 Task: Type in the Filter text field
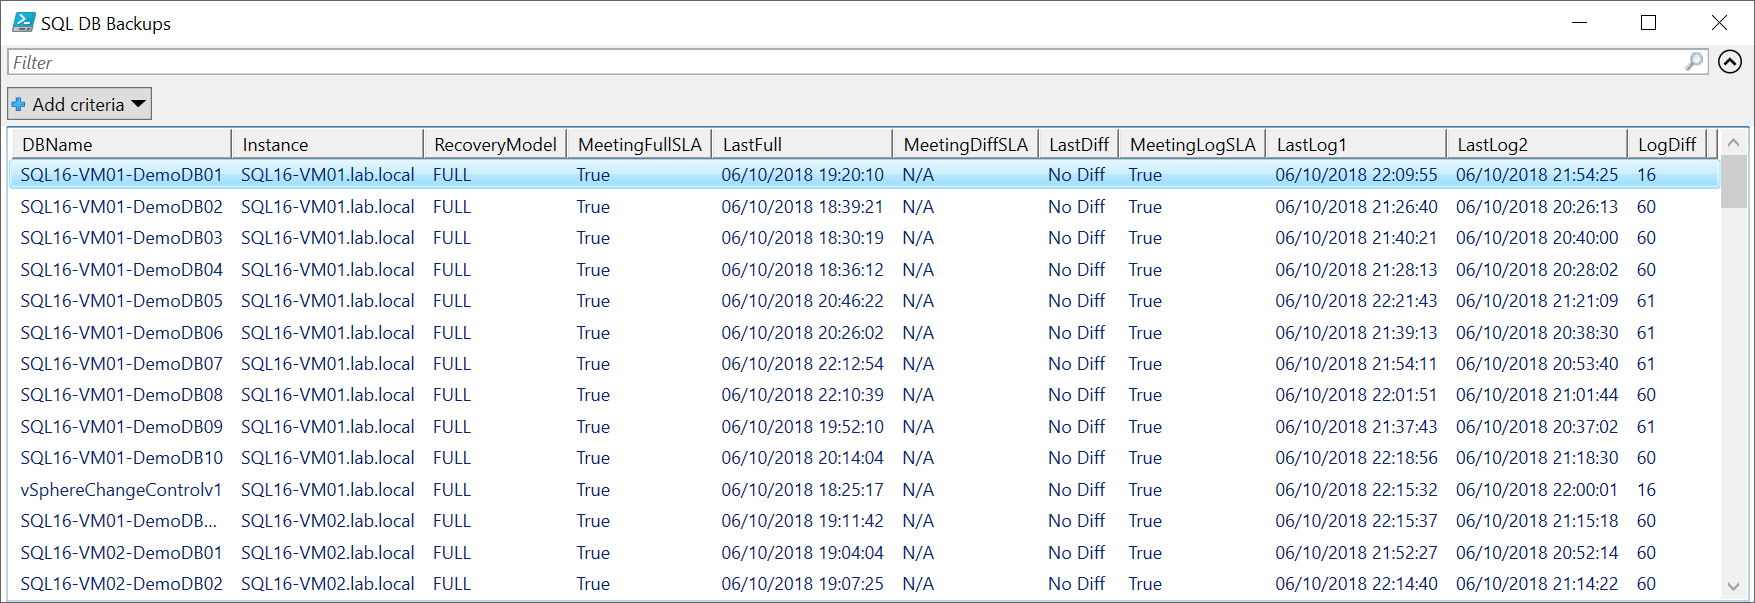(840, 62)
